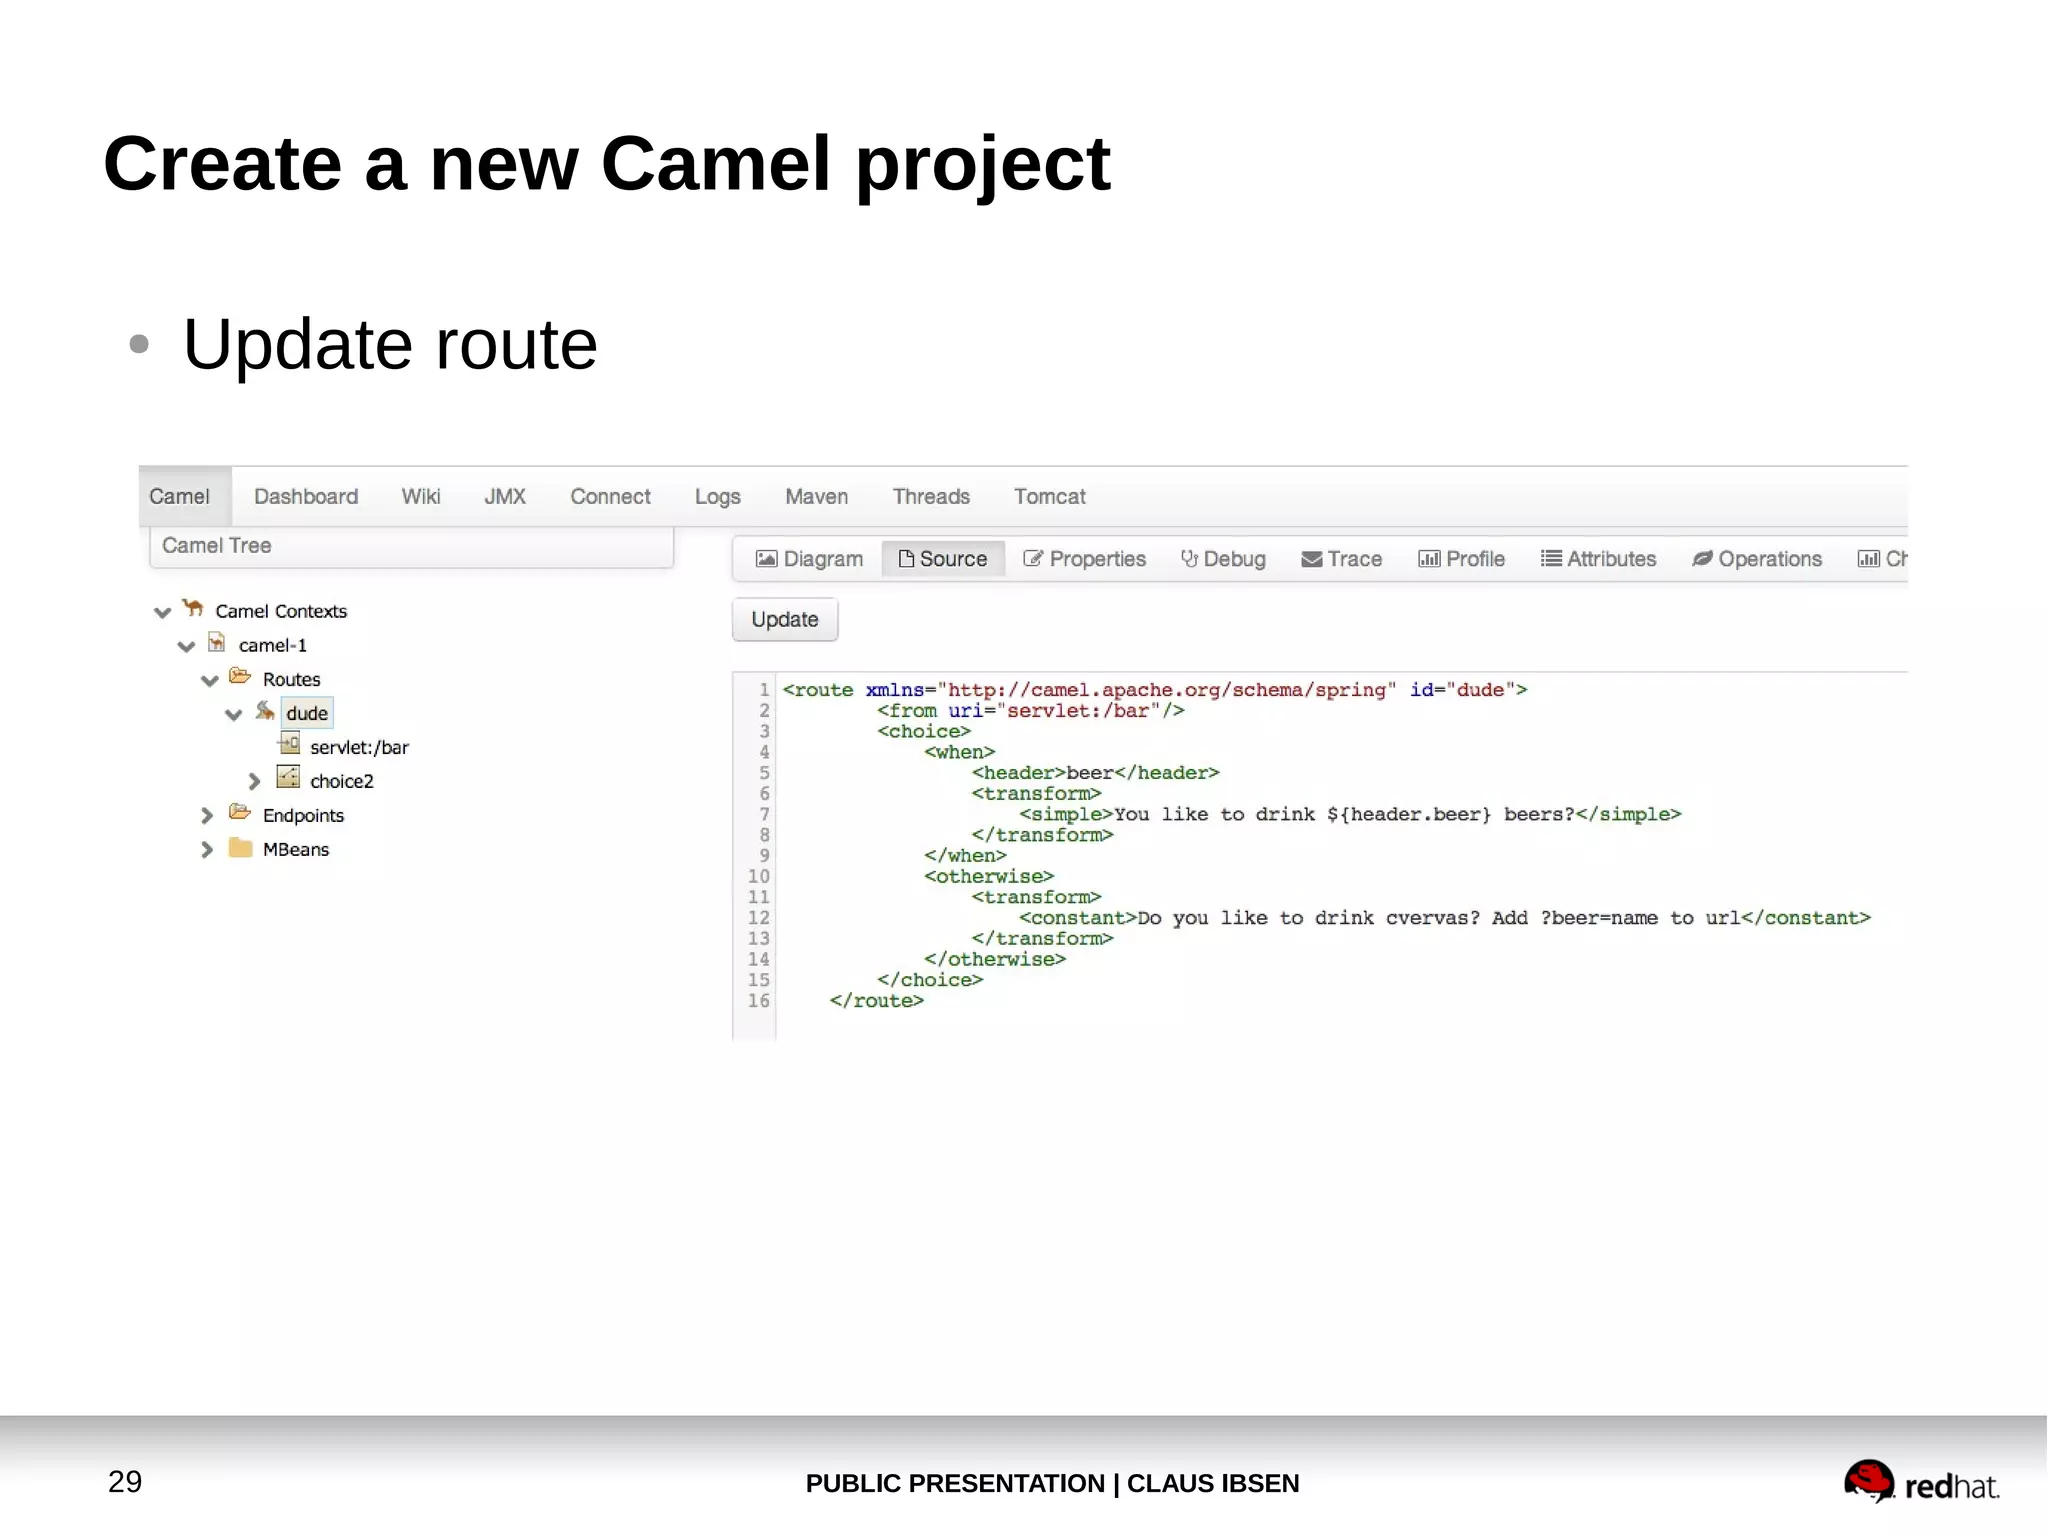
Task: Expand the MBeans folder
Action: pyautogui.click(x=207, y=849)
